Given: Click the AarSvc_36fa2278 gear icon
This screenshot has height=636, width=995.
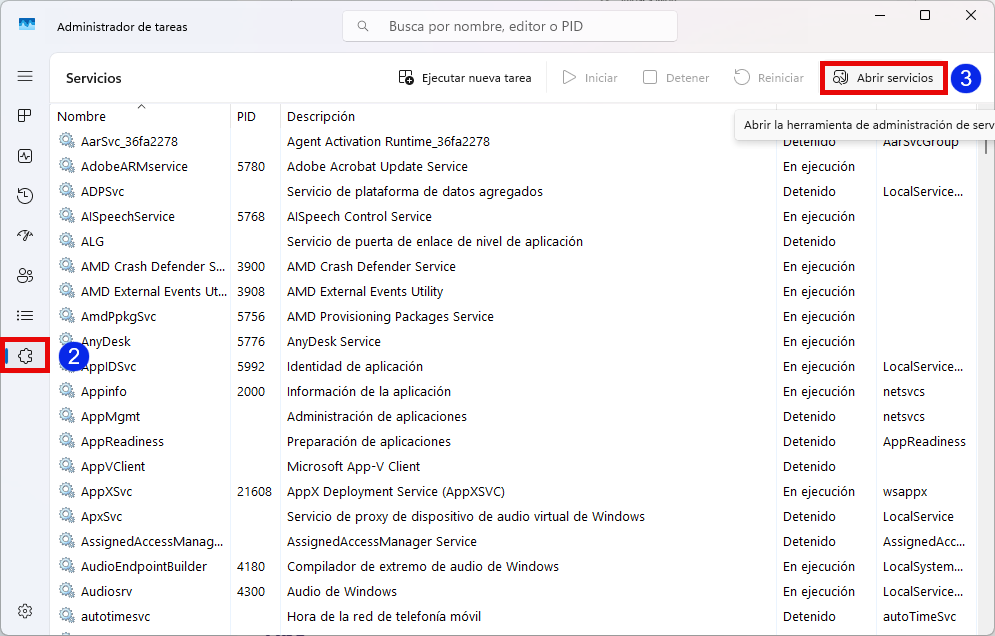Looking at the screenshot, I should (x=67, y=140).
